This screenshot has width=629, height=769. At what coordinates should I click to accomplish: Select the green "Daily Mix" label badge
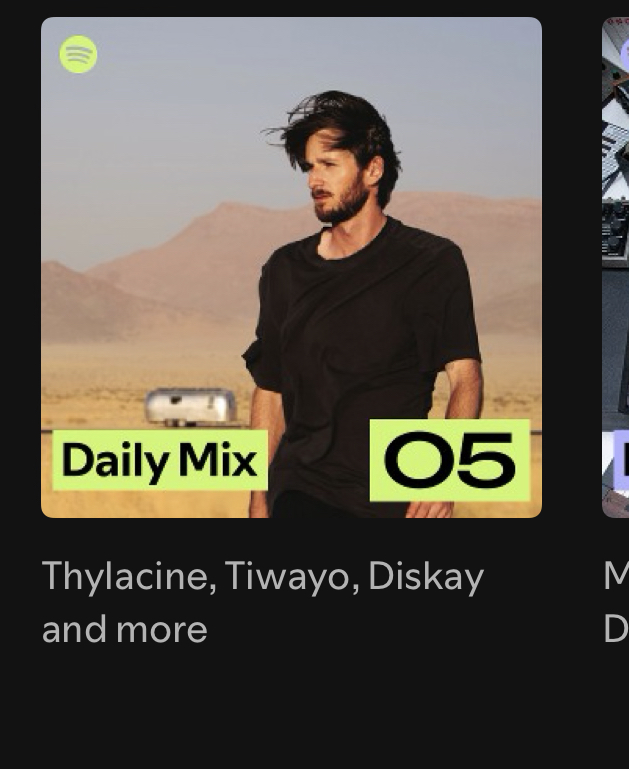coord(160,460)
